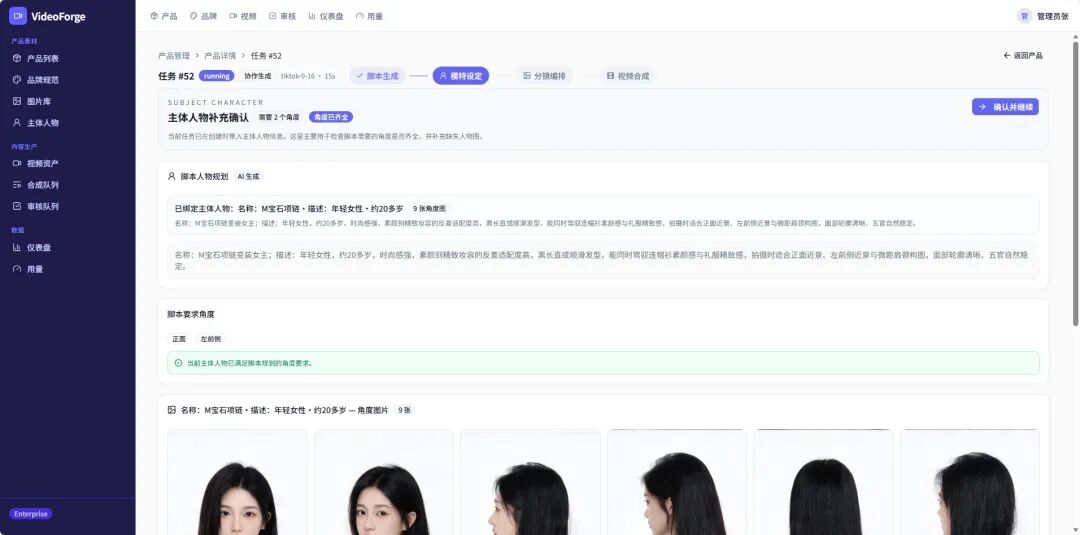Click the 任务 #52 breadcrumb

[266, 56]
